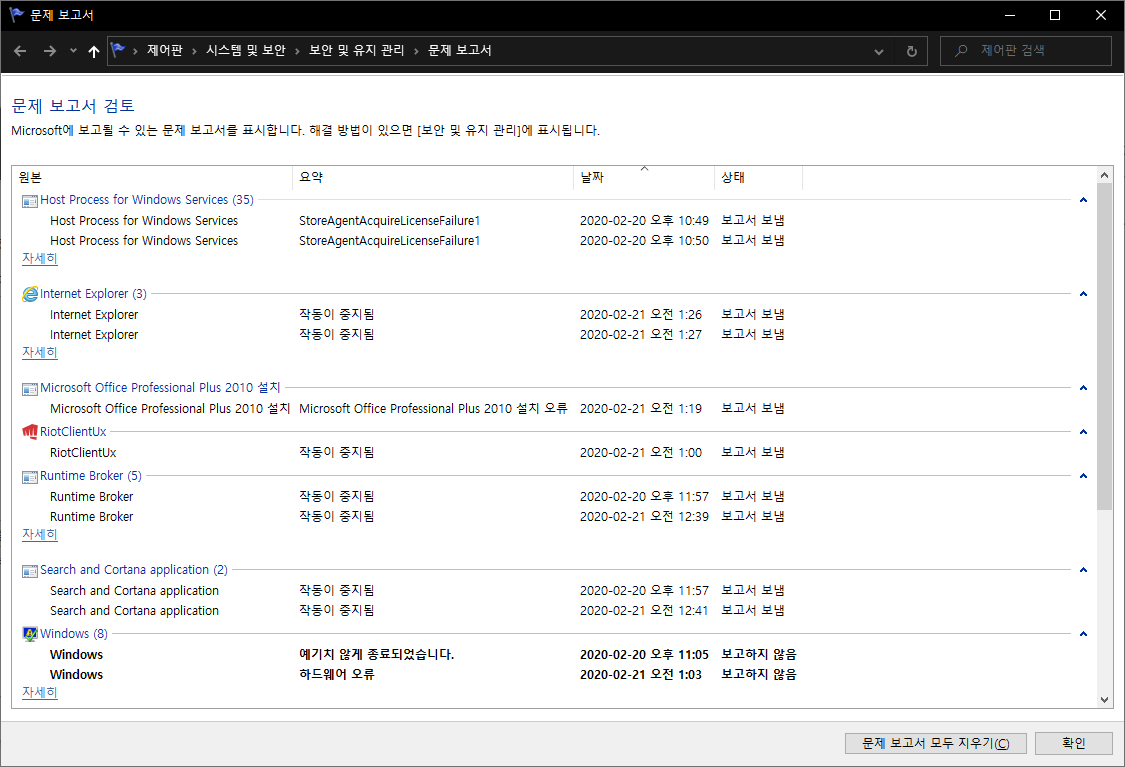Click Host Process for Windows Services (35) group title
The image size is (1125, 767).
pos(147,200)
